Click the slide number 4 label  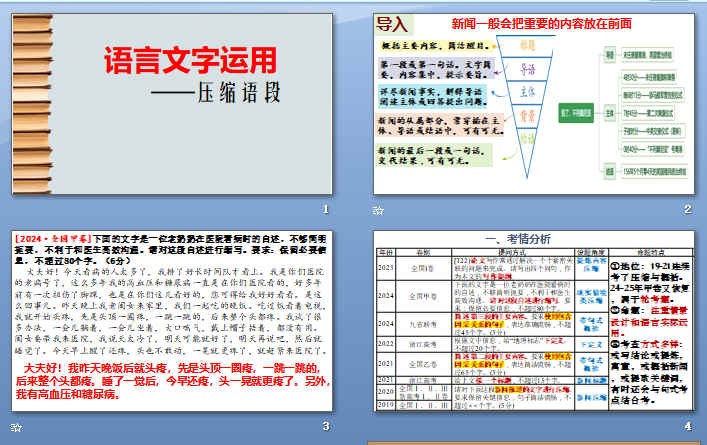(687, 427)
